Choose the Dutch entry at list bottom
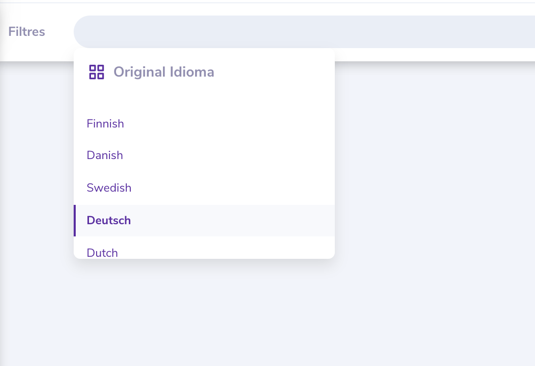 pos(102,253)
